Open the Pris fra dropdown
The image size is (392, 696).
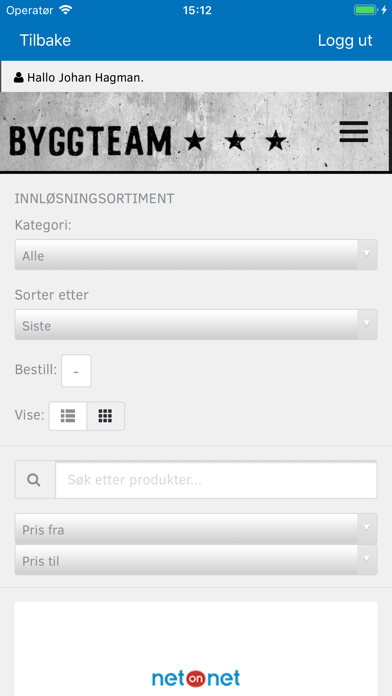click(x=196, y=529)
